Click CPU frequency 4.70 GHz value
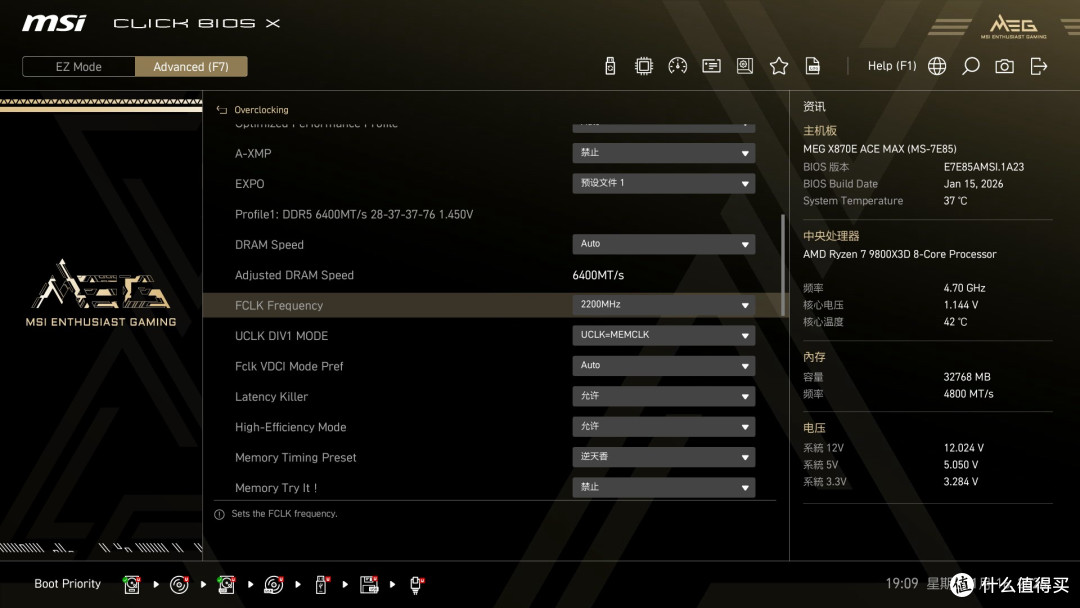Viewport: 1080px width, 608px height. [x=964, y=288]
